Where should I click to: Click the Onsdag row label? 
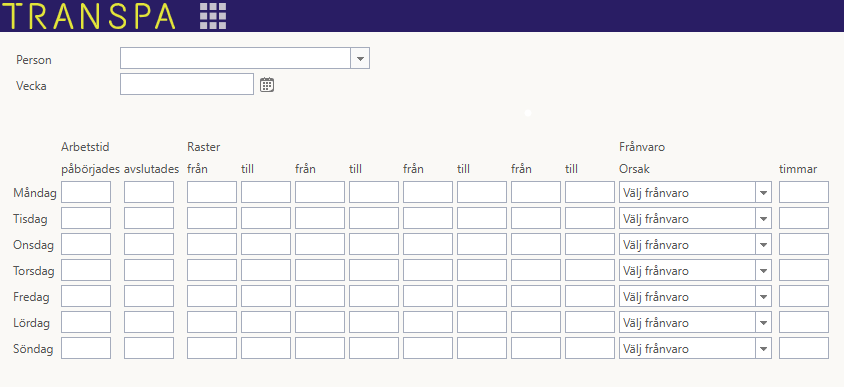33,245
